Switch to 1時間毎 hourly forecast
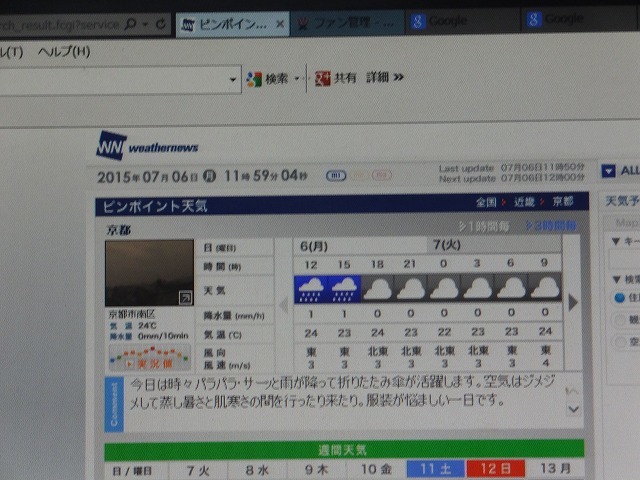The width and height of the screenshot is (640, 480). (484, 226)
